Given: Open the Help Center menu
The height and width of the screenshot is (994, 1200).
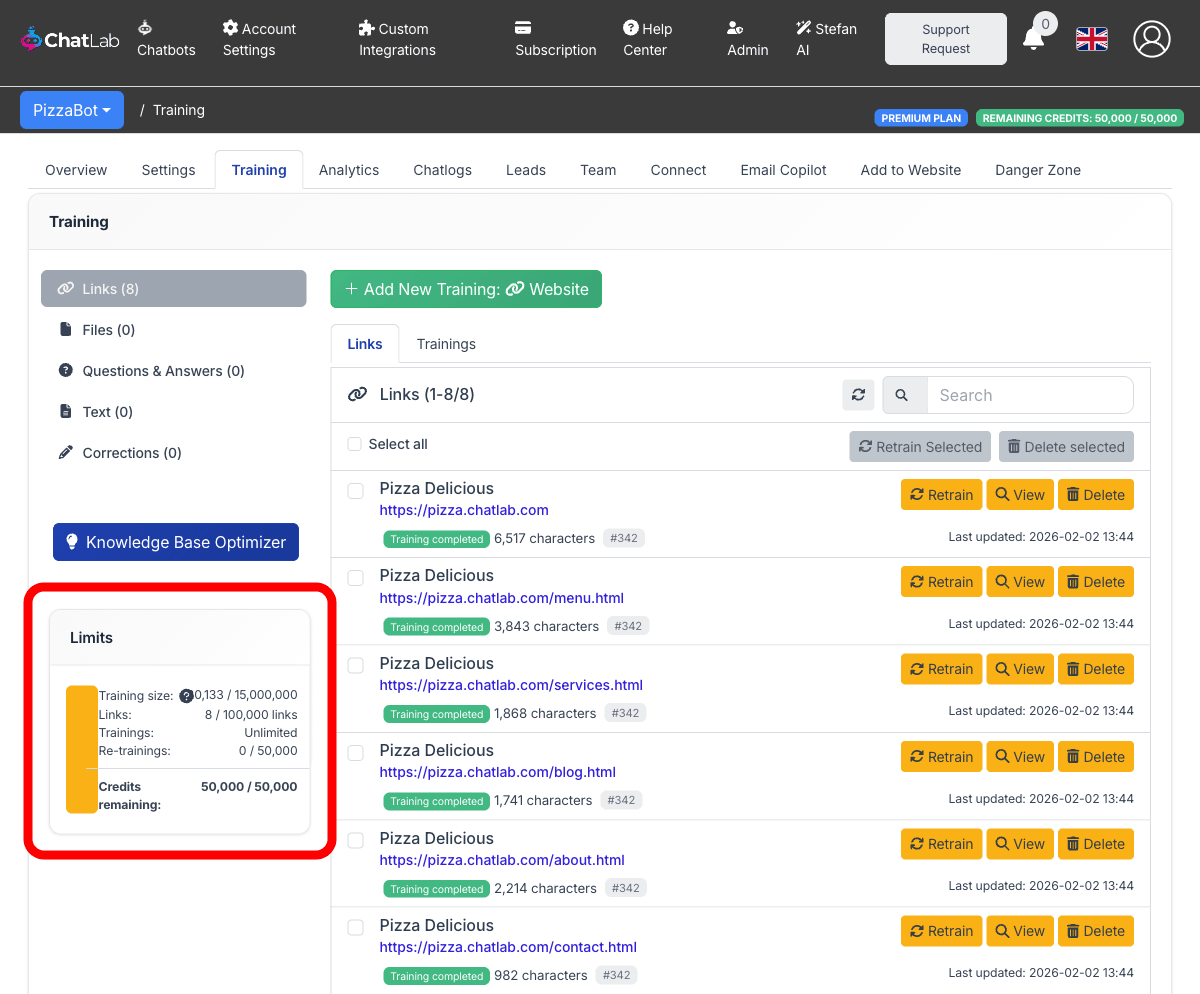Looking at the screenshot, I should [647, 39].
